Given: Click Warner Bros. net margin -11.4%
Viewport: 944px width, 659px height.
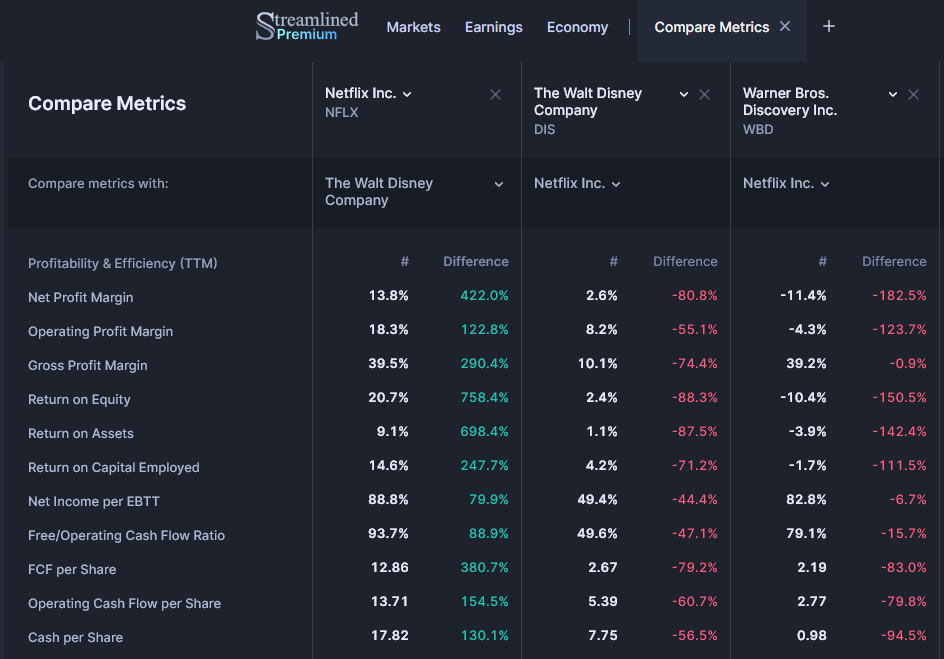Looking at the screenshot, I should (x=803, y=295).
